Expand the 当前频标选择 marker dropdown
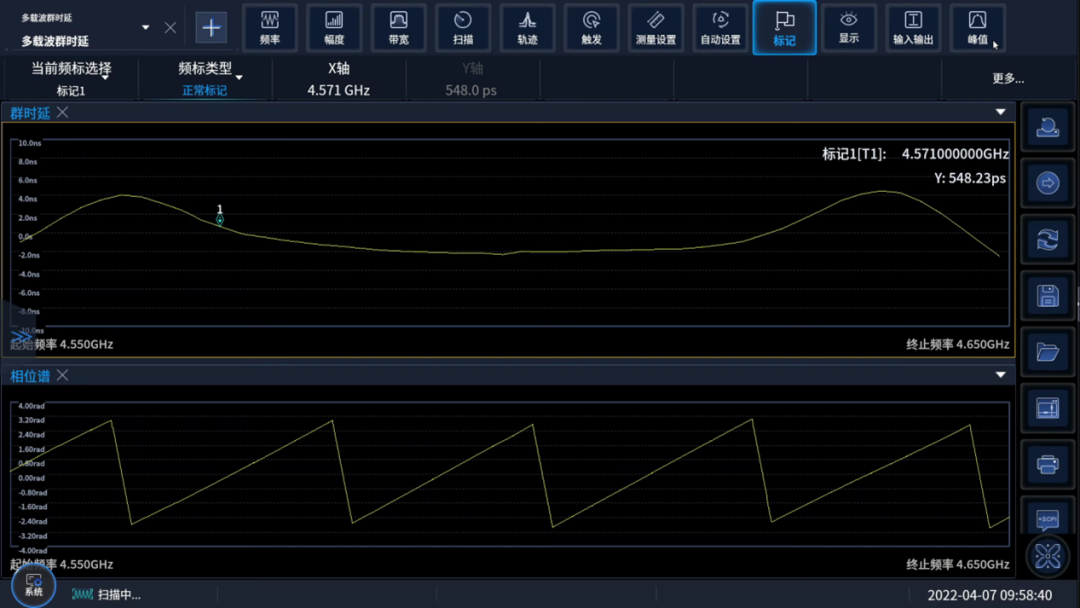This screenshot has width=1080, height=608. click(71, 79)
